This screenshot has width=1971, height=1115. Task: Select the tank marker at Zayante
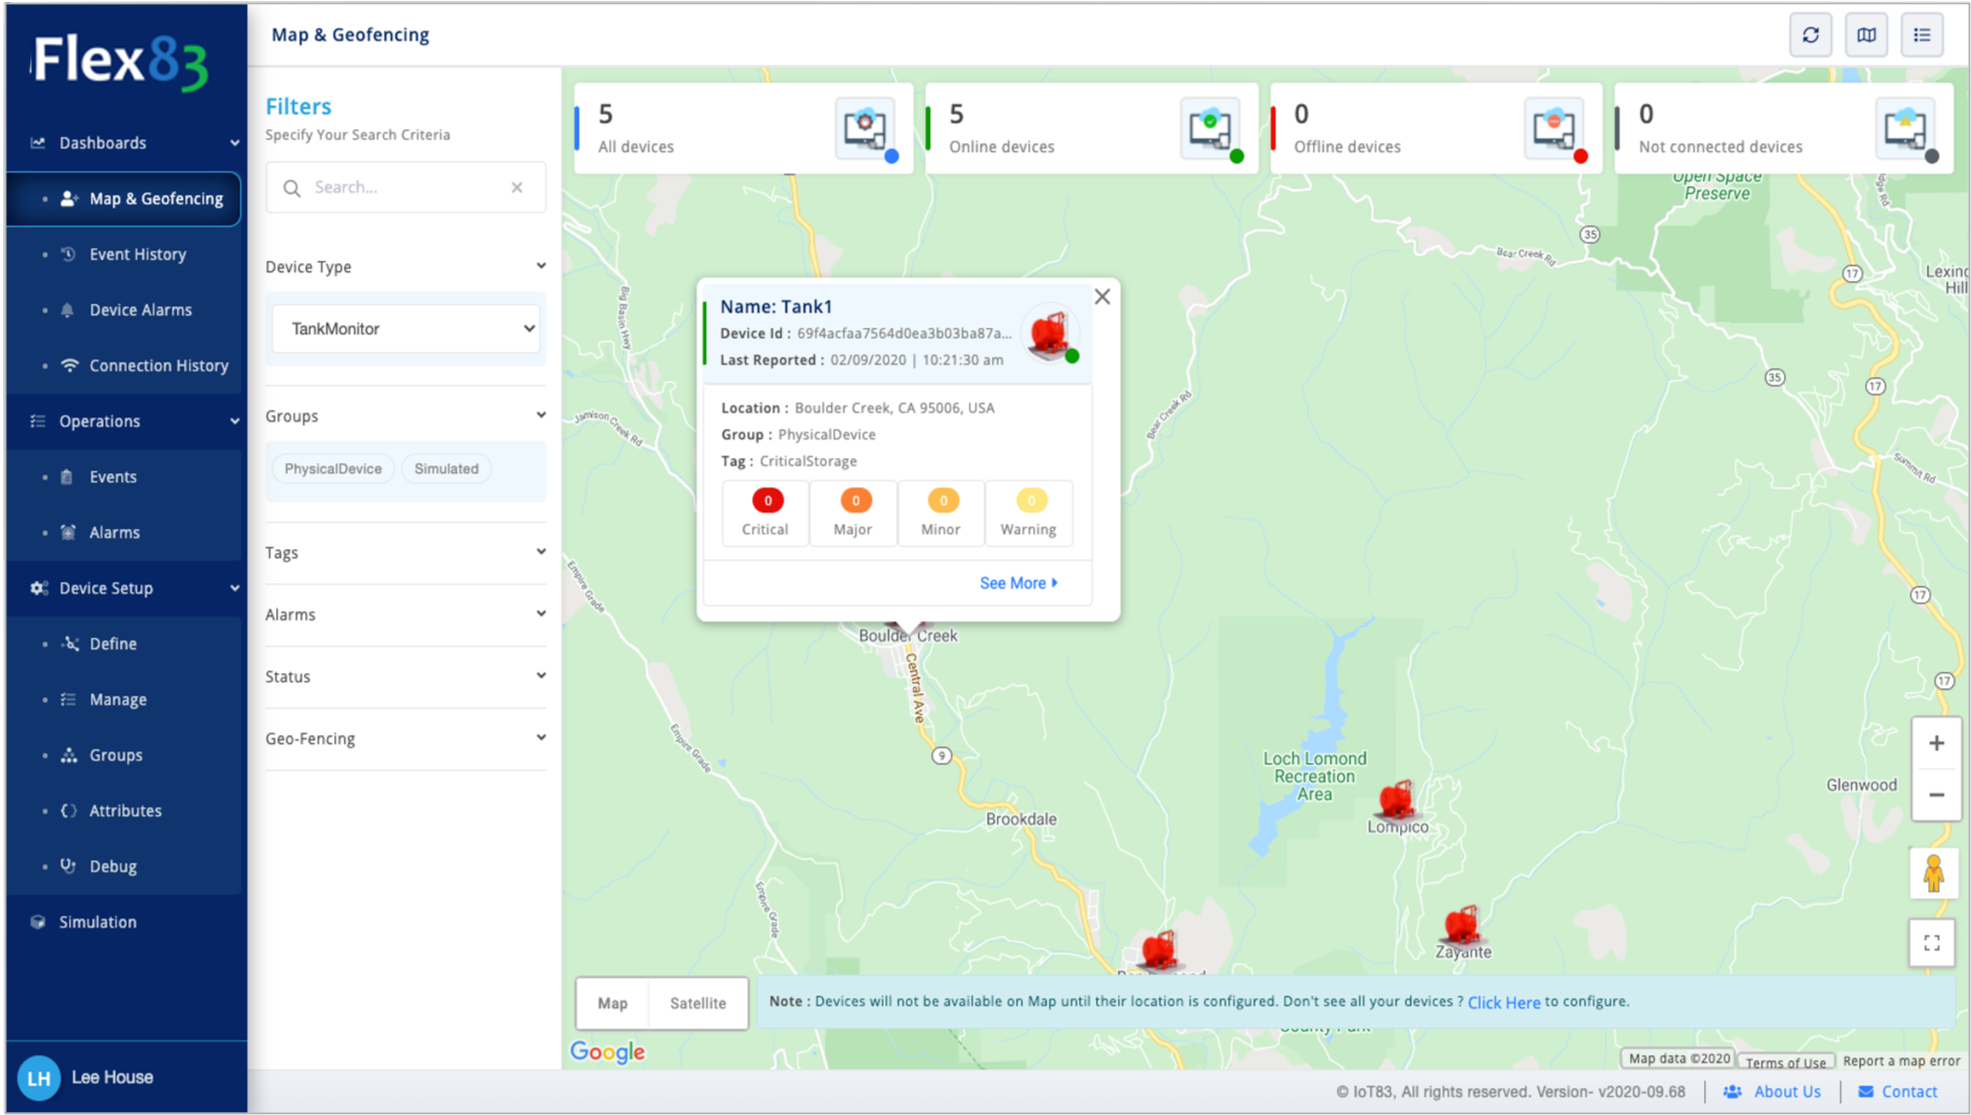(1461, 925)
